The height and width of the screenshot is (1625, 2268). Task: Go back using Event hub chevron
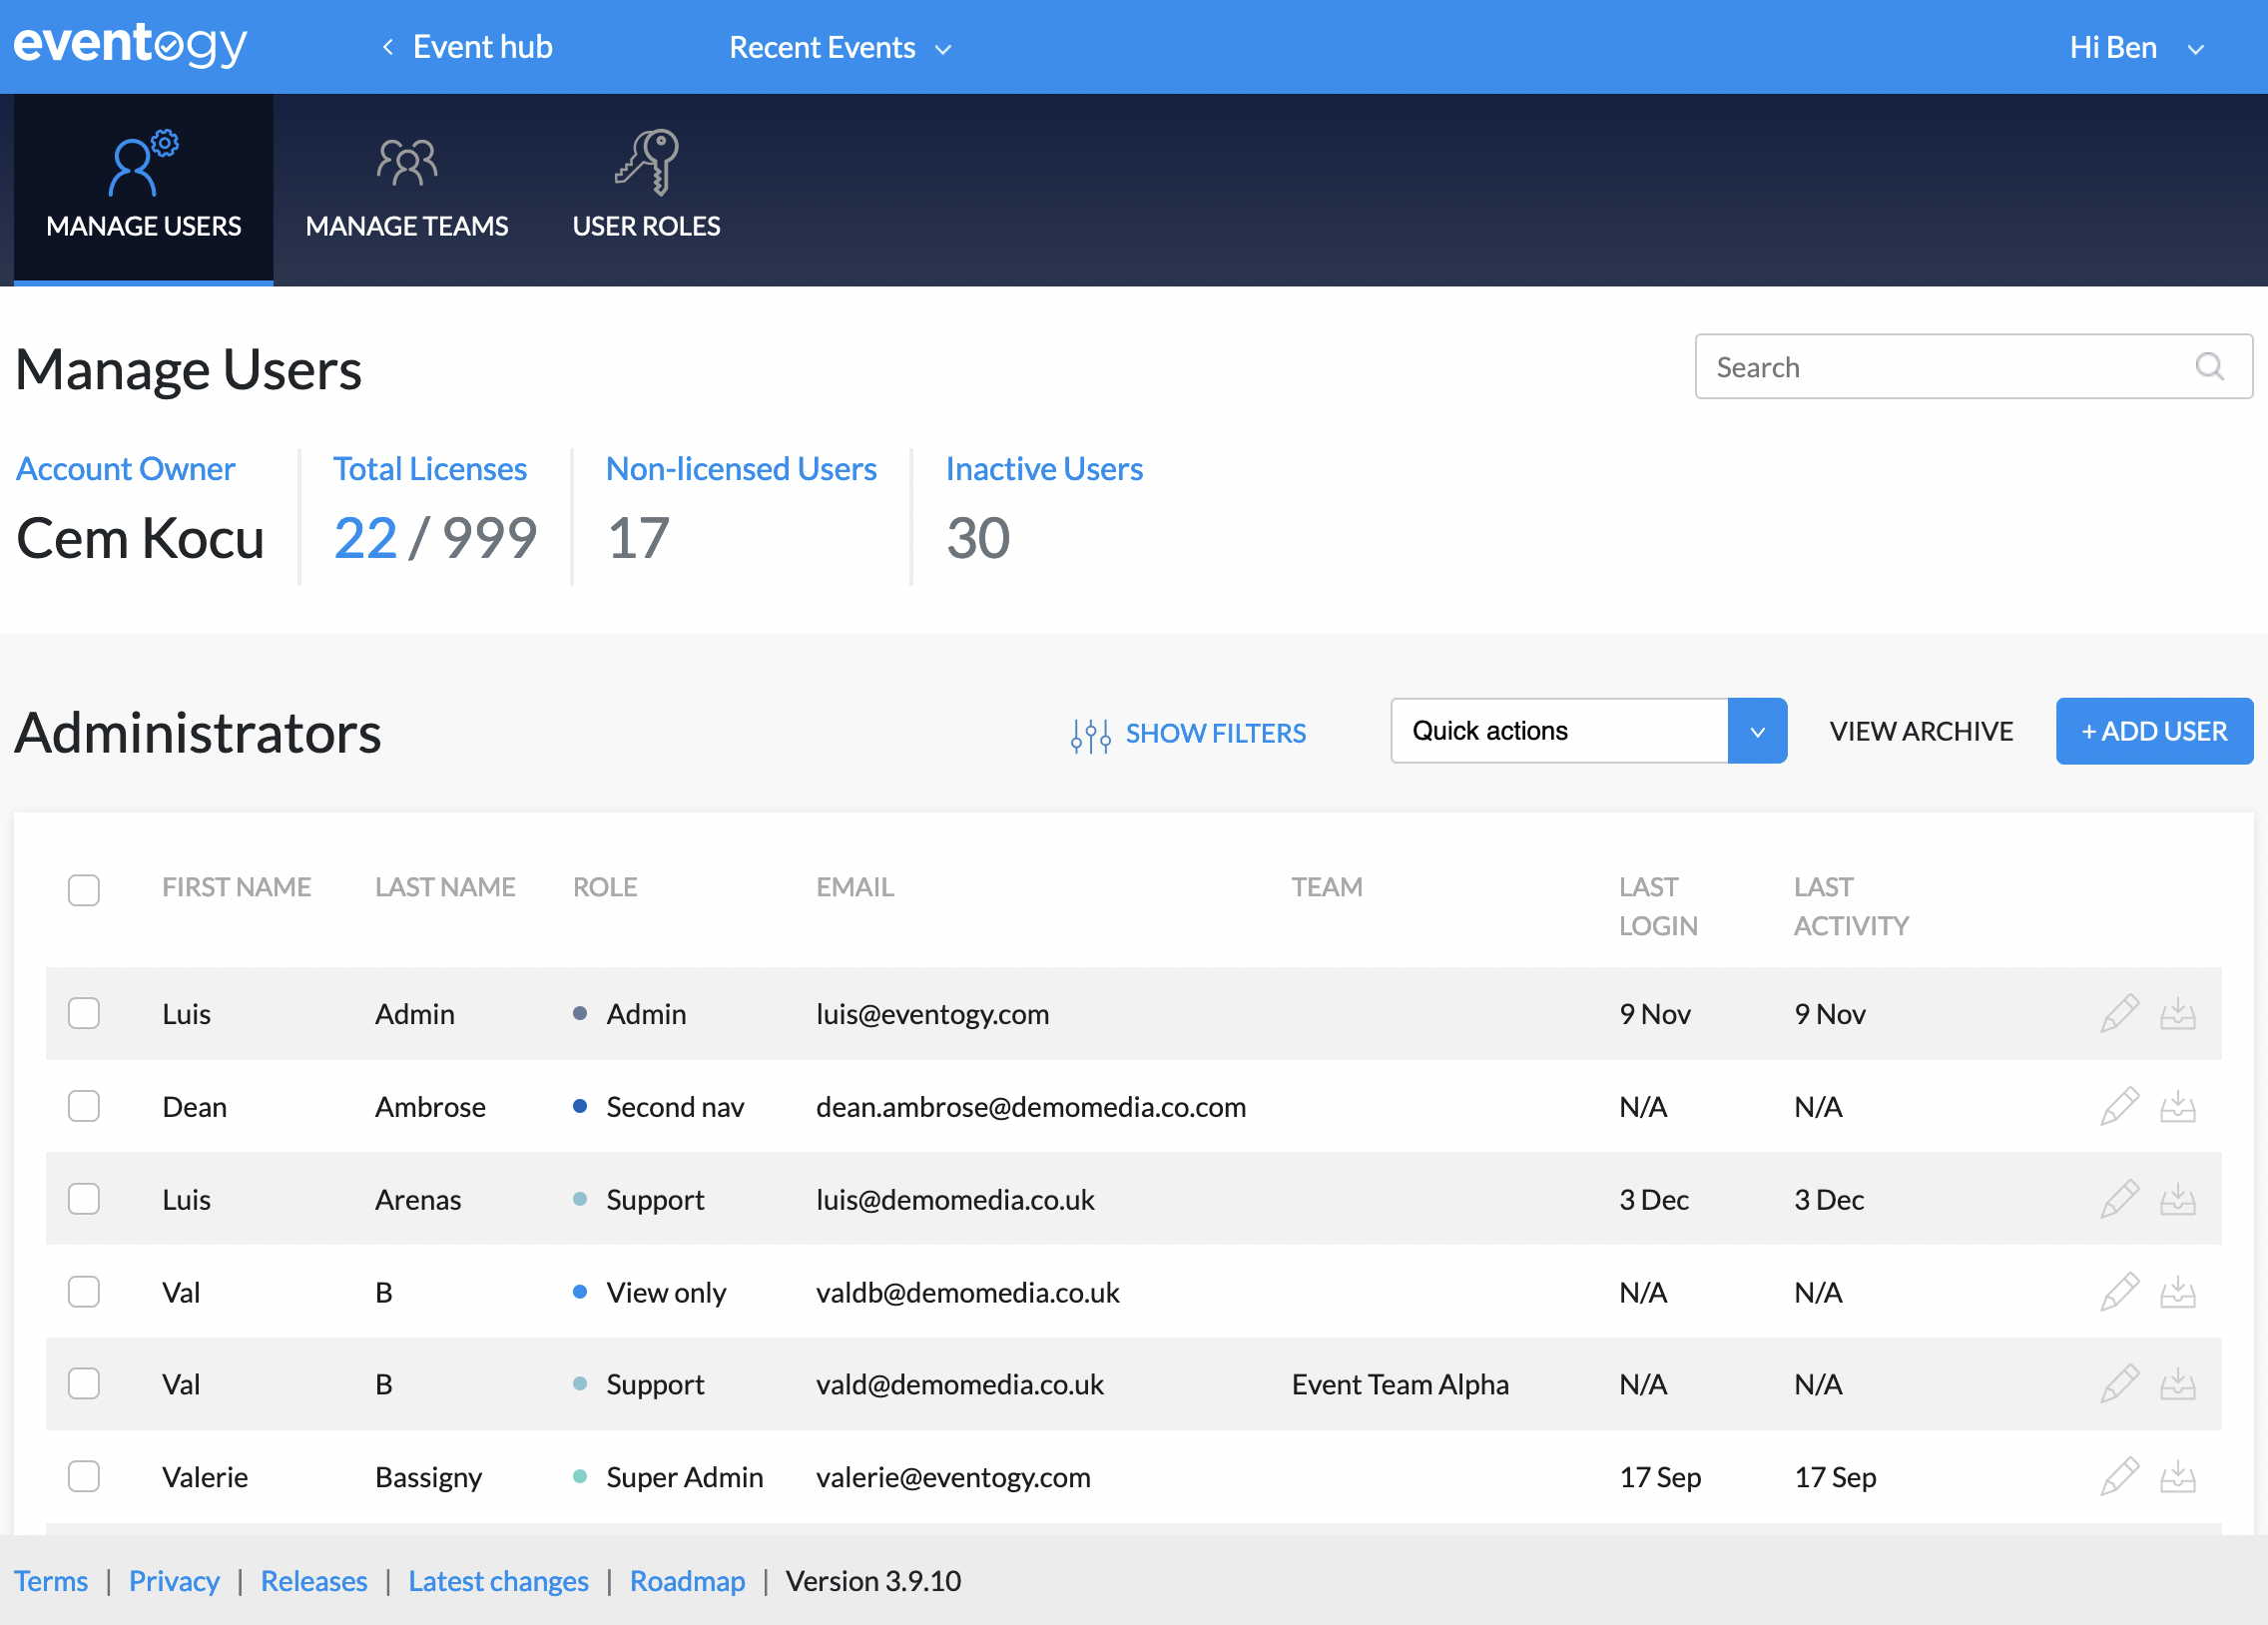pos(388,47)
